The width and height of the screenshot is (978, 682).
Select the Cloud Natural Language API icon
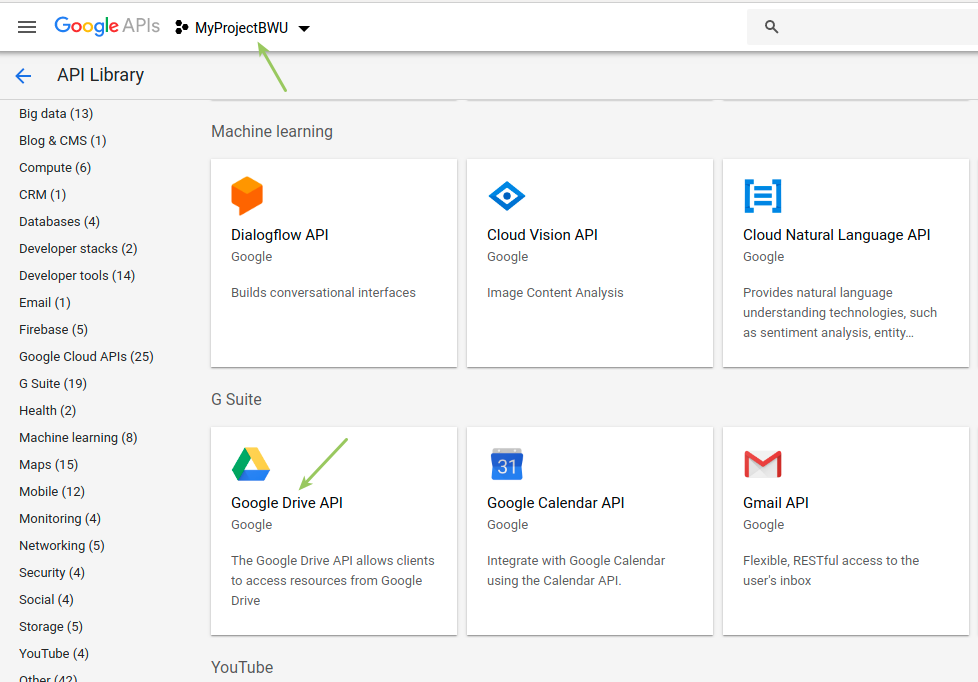click(763, 196)
